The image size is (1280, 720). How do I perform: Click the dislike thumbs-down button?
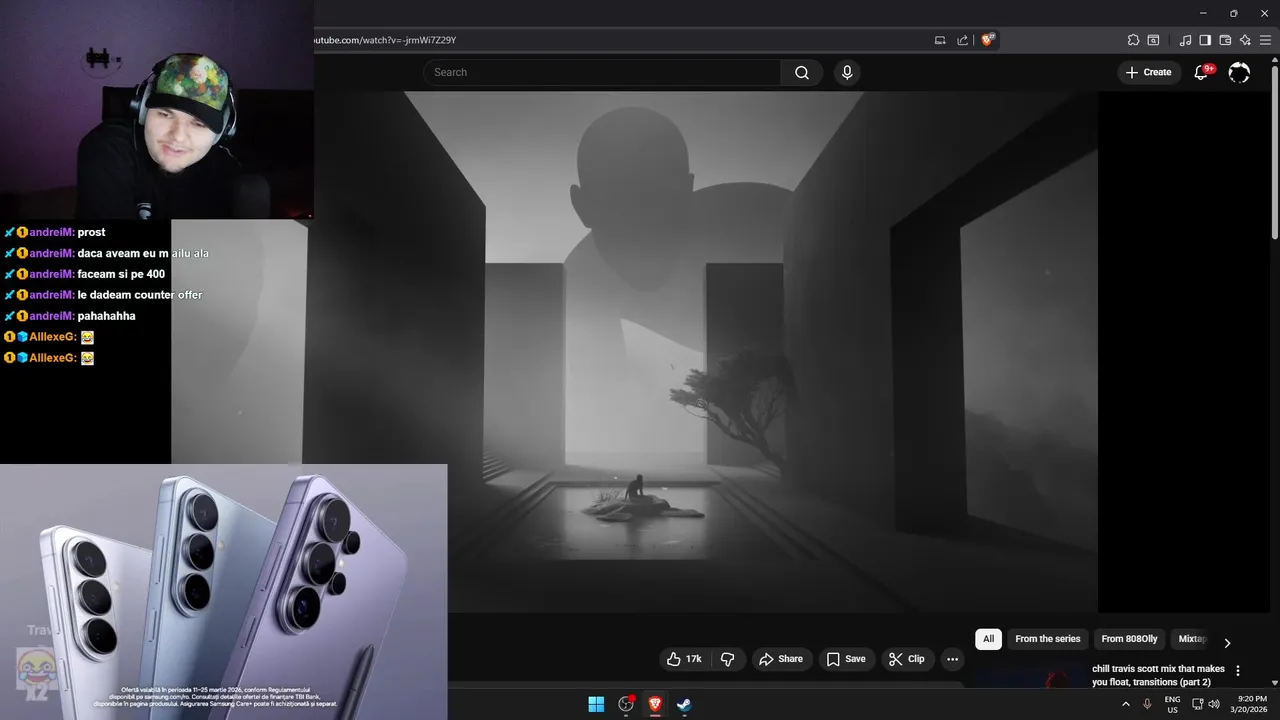click(727, 659)
